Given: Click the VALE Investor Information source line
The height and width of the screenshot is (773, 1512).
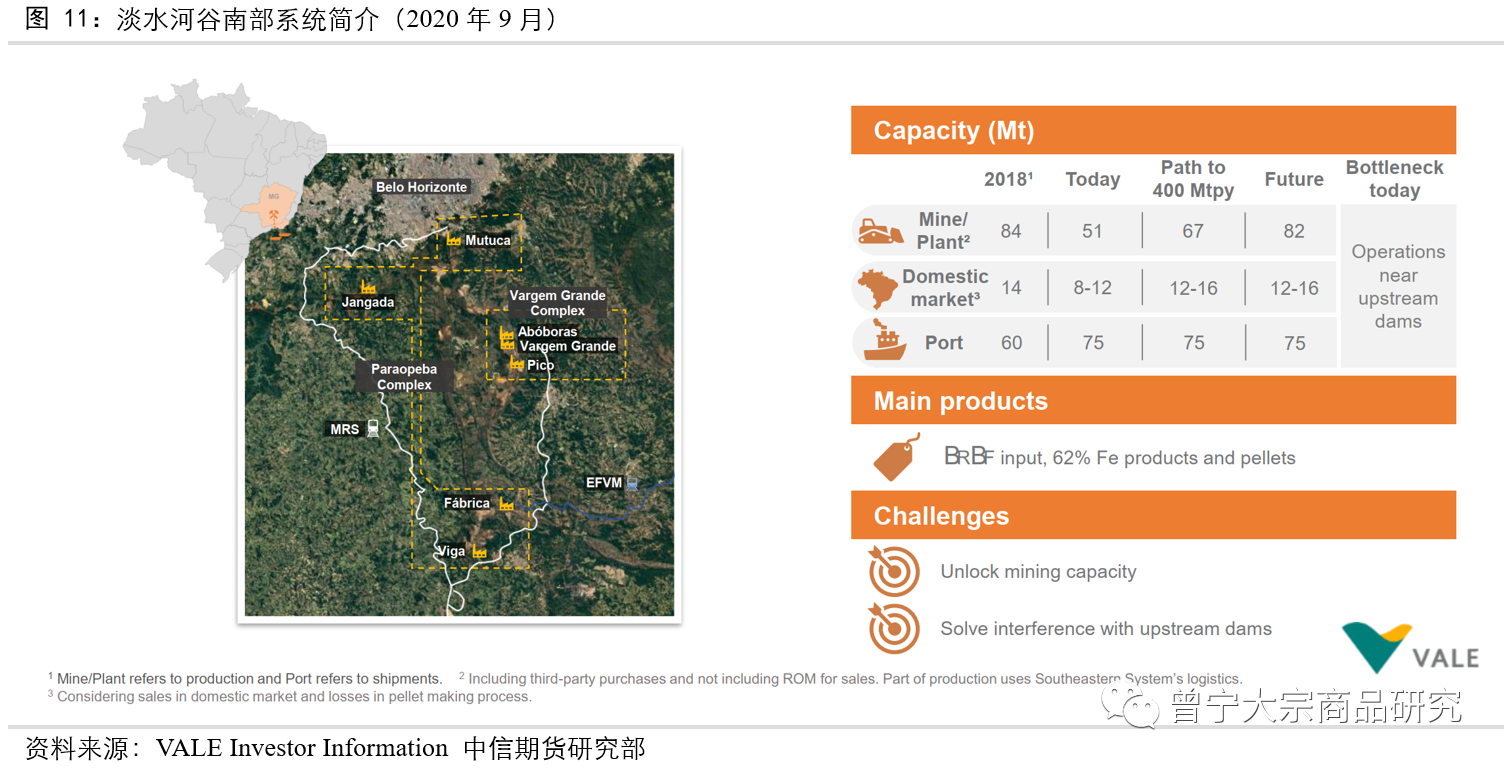Looking at the screenshot, I should pyautogui.click(x=335, y=748).
